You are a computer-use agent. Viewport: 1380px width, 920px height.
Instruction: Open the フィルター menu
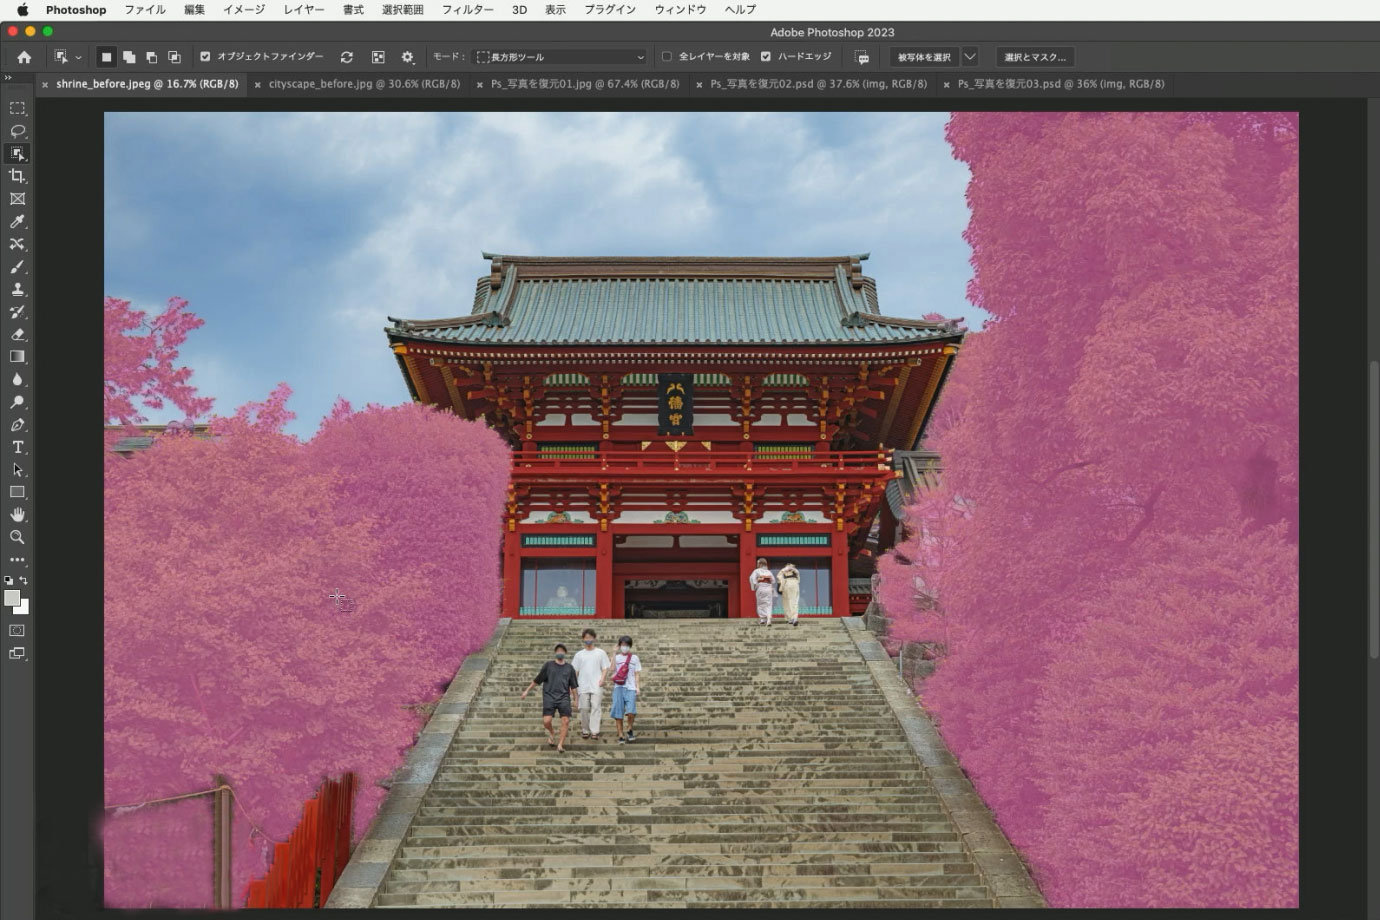[x=468, y=10]
